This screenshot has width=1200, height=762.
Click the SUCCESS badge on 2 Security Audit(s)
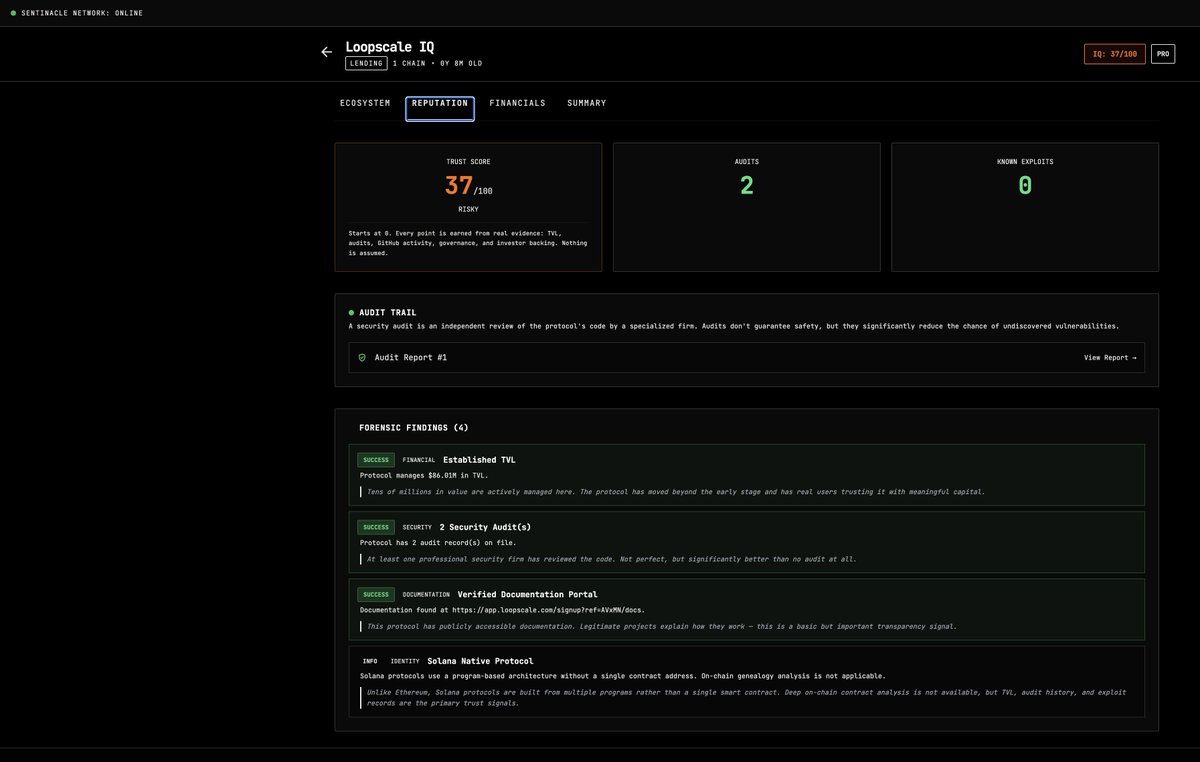tap(376, 527)
